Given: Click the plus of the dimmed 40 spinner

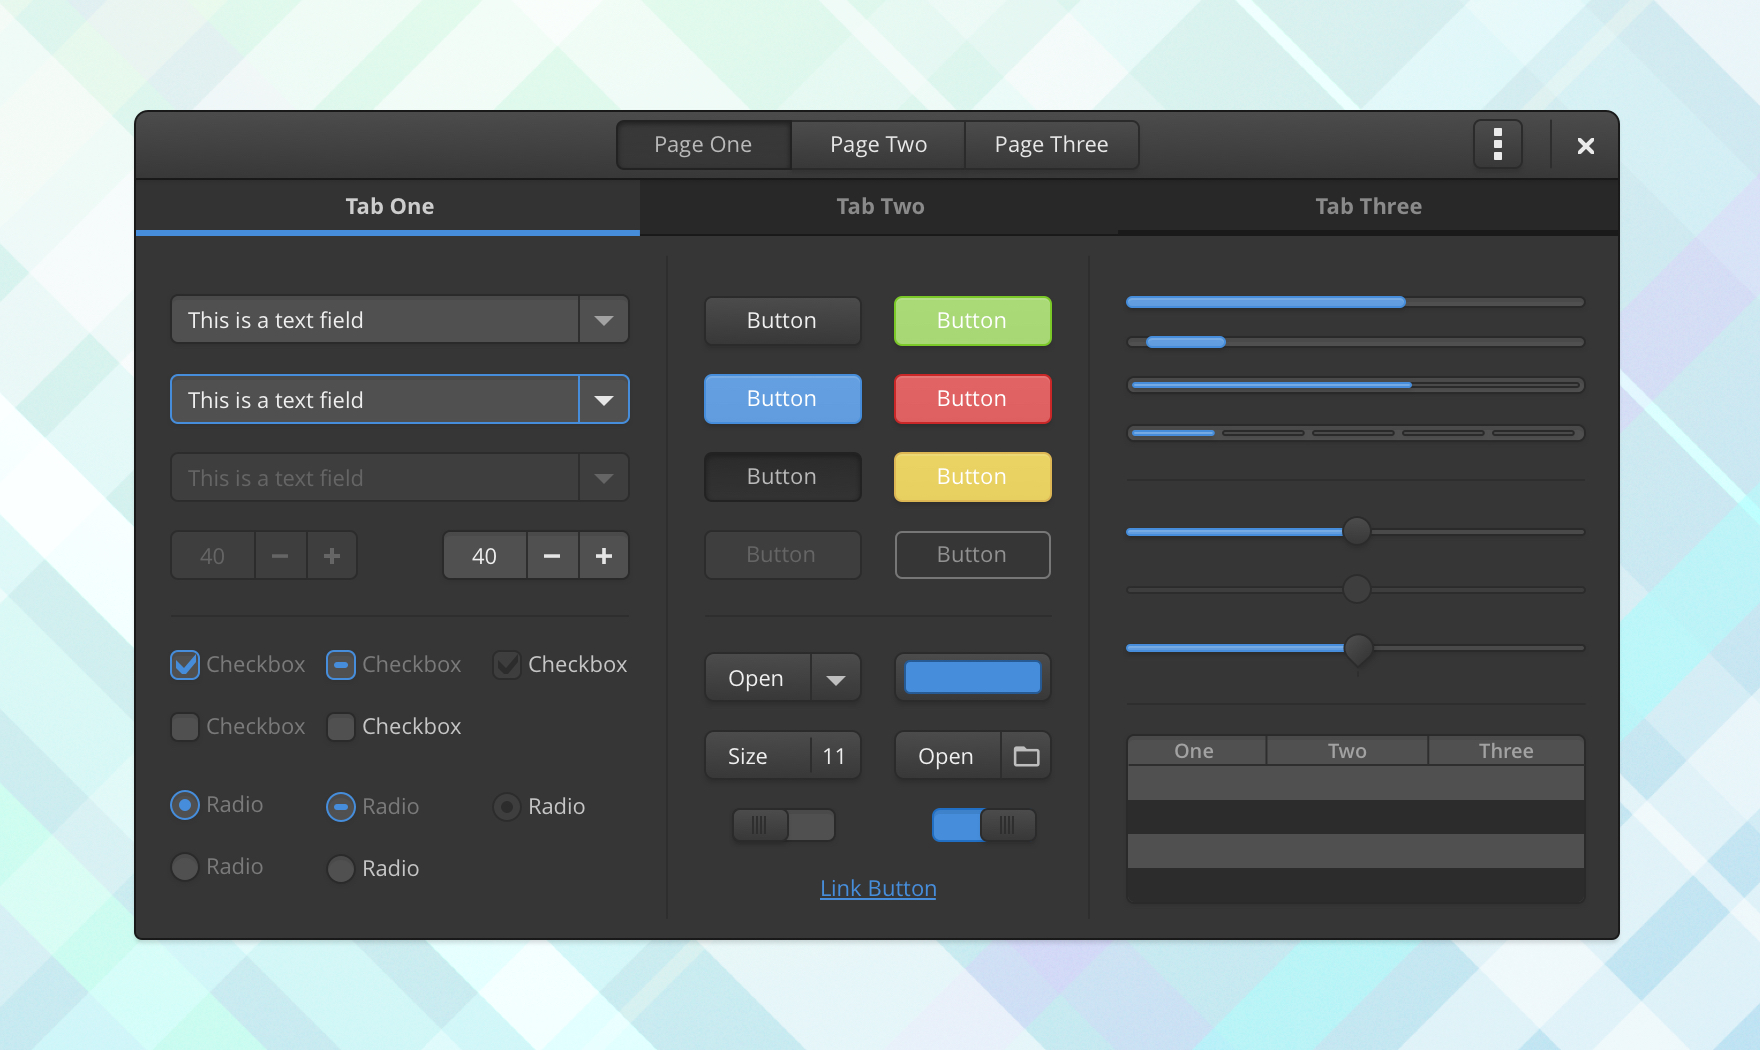Looking at the screenshot, I should tap(332, 556).
